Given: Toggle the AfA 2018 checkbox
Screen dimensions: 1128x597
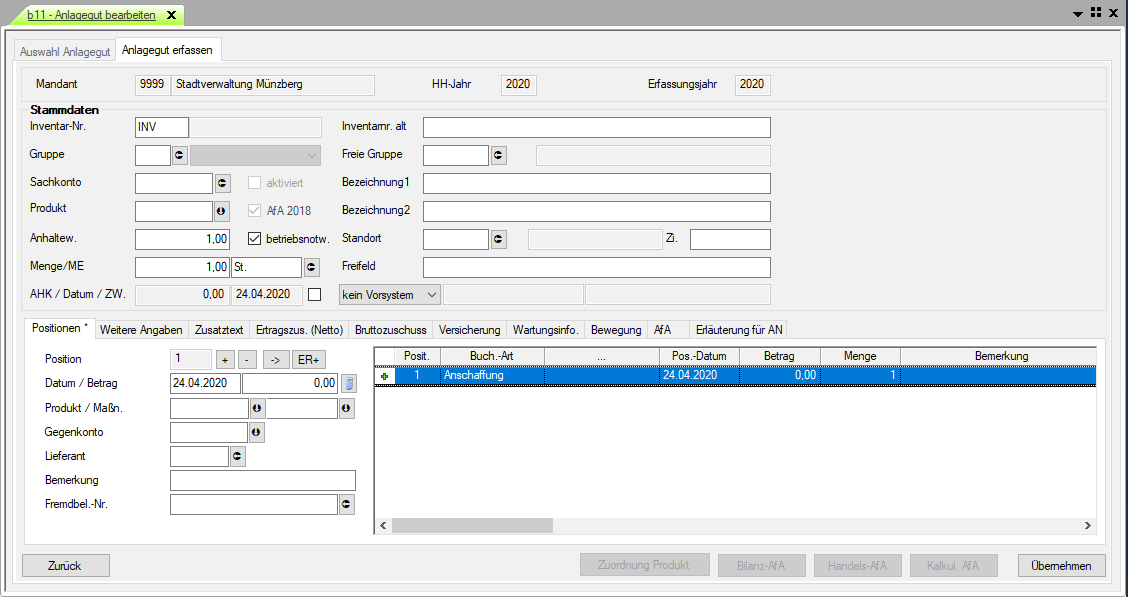Looking at the screenshot, I should [x=254, y=211].
